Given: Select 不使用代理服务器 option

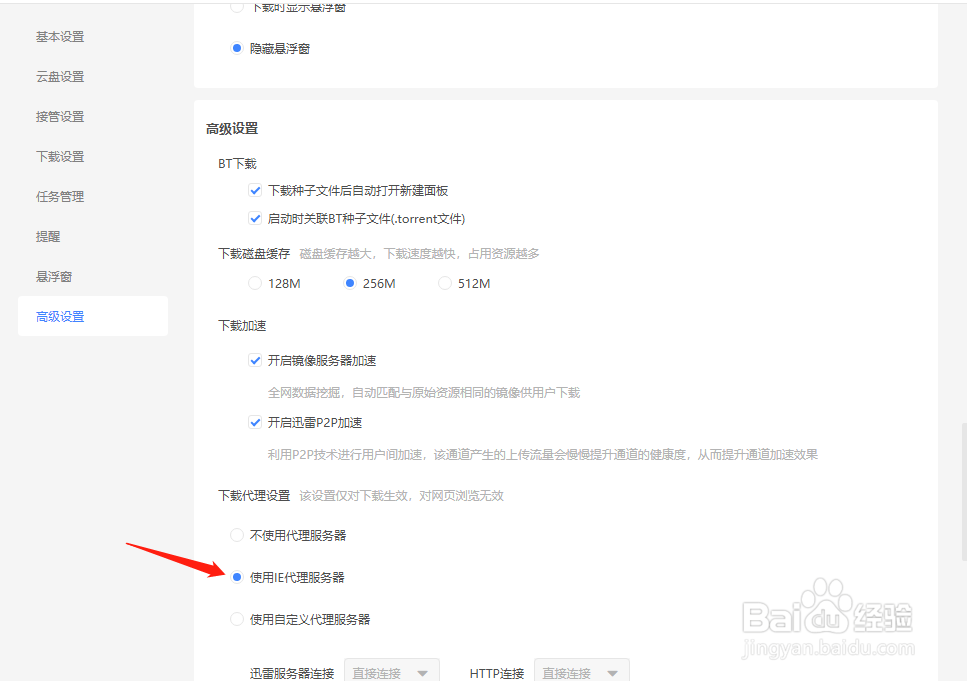Looking at the screenshot, I should pyautogui.click(x=236, y=535).
